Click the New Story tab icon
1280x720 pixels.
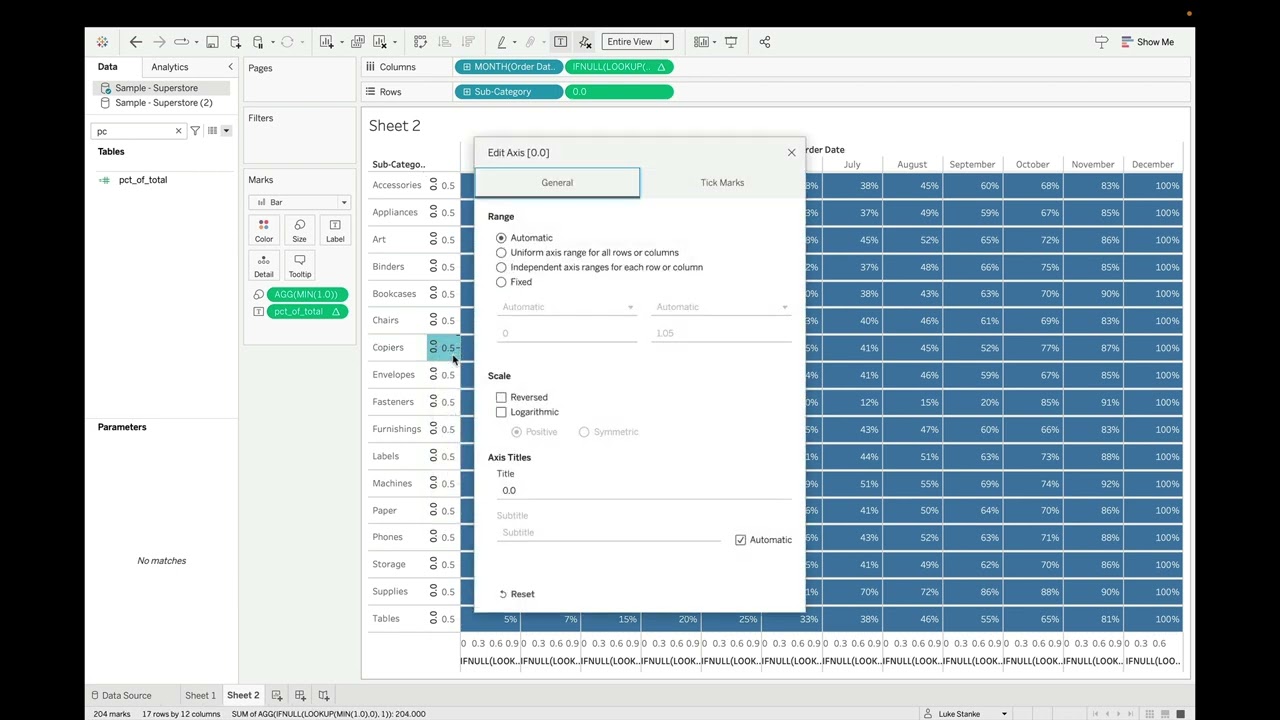[324, 695]
